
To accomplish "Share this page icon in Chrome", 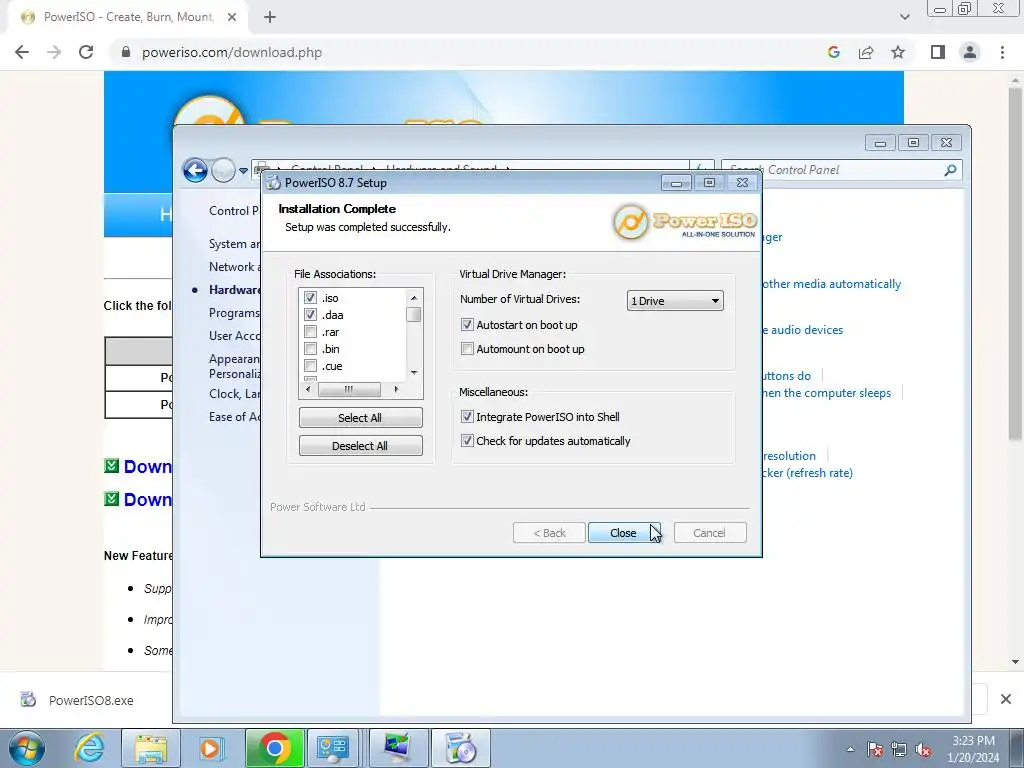I will [x=866, y=52].
